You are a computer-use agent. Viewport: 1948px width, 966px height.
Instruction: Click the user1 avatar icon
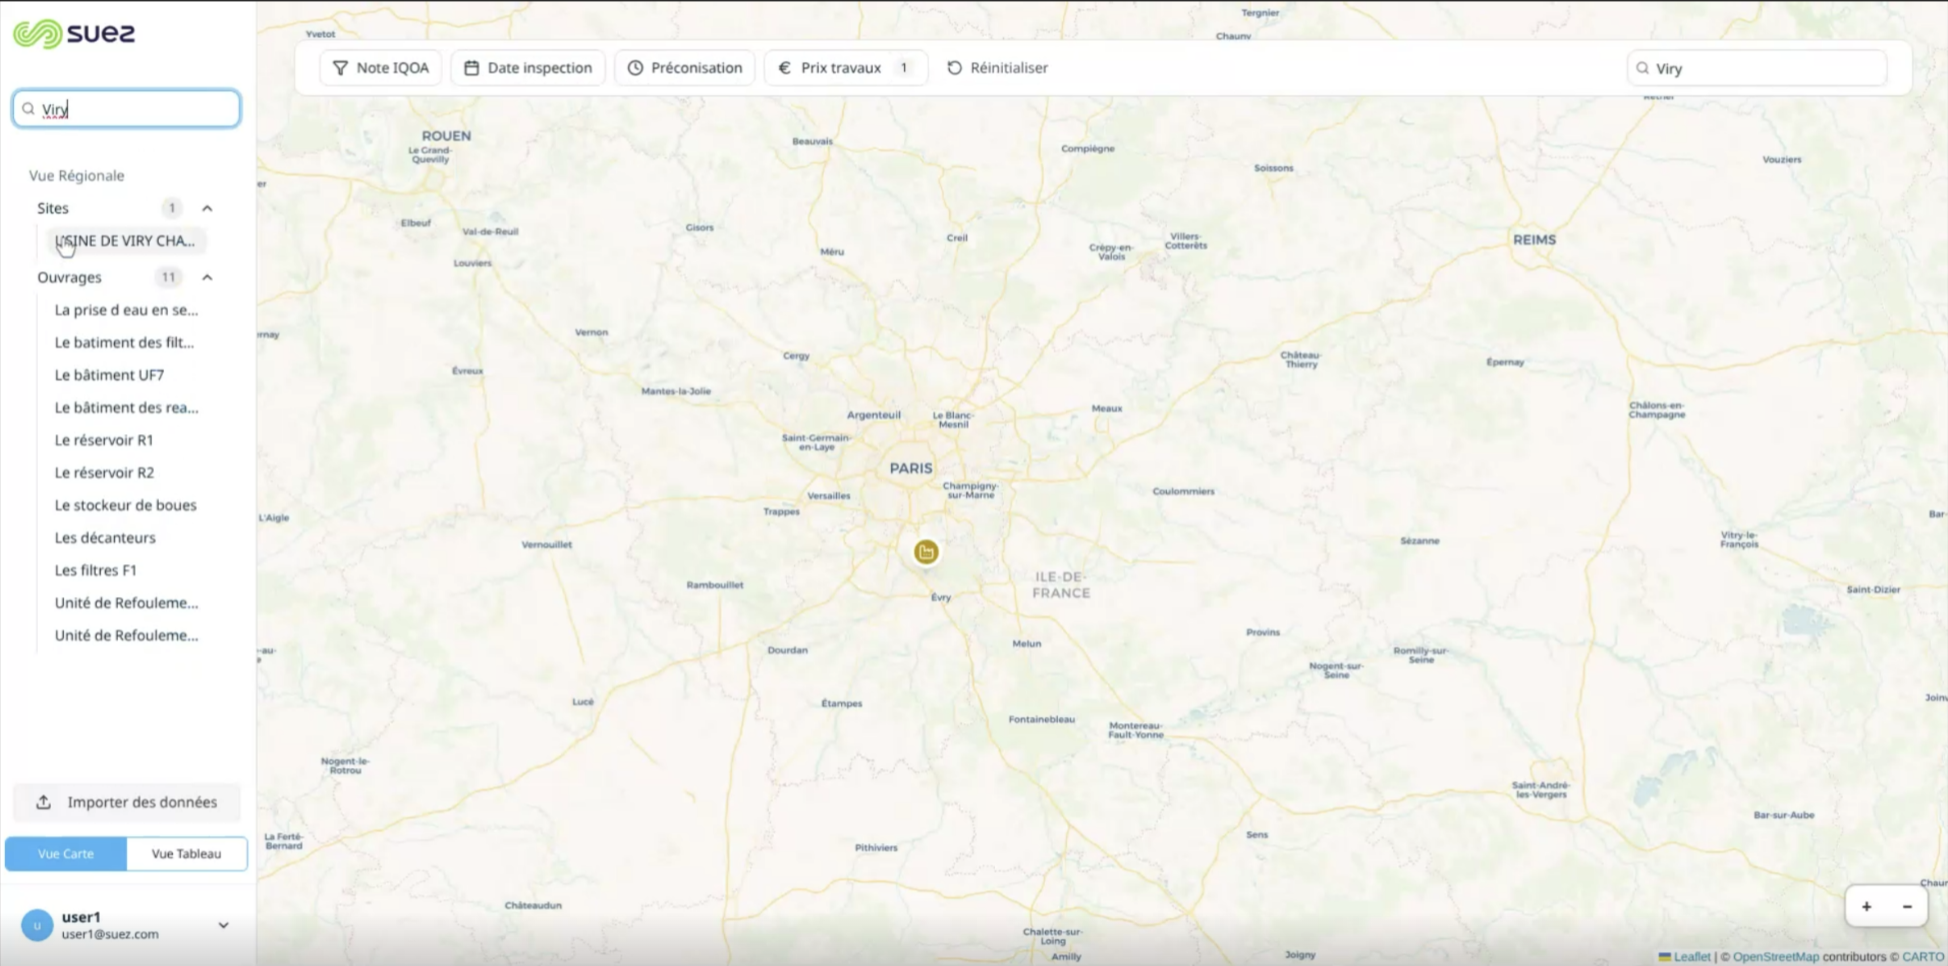37,925
